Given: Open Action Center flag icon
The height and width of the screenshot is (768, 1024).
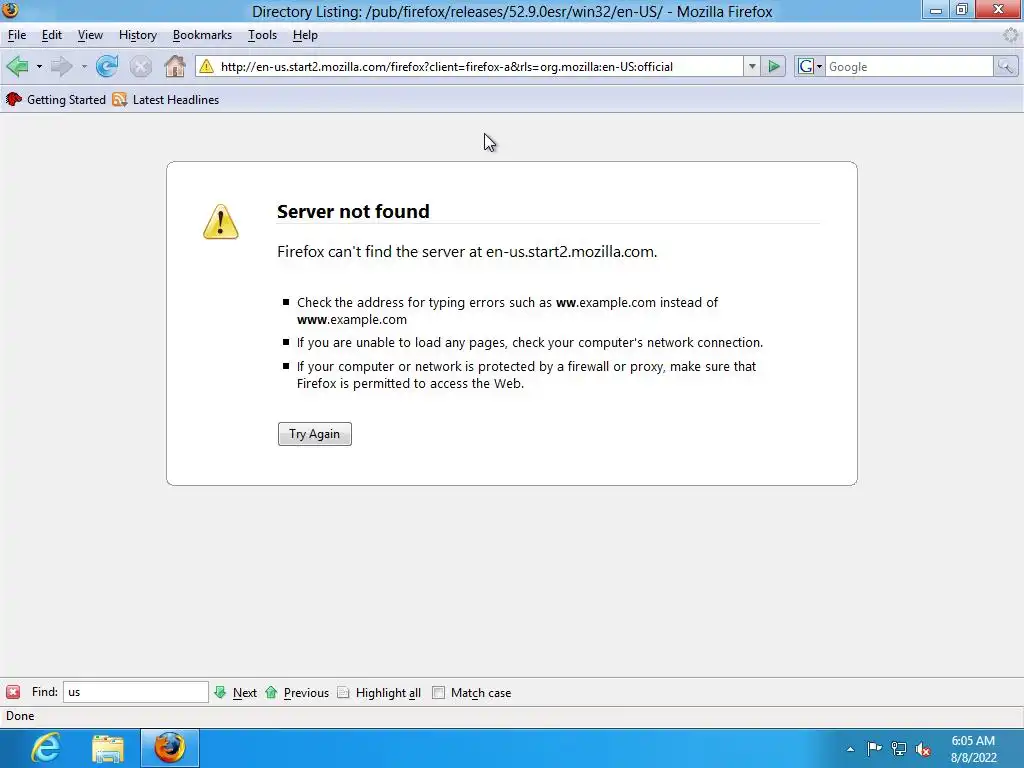Looking at the screenshot, I should [x=874, y=749].
